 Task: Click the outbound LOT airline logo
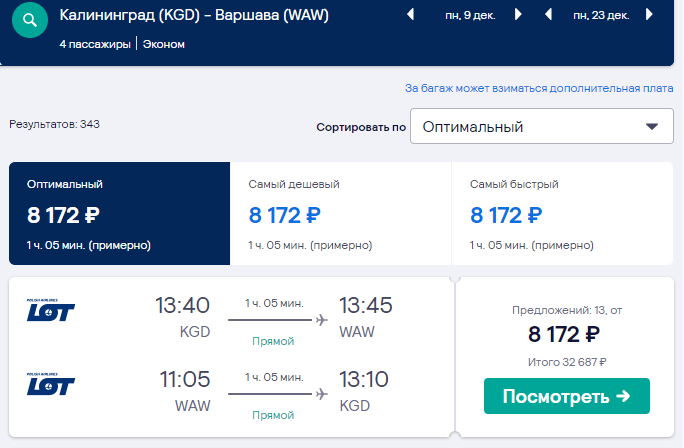coord(51,310)
